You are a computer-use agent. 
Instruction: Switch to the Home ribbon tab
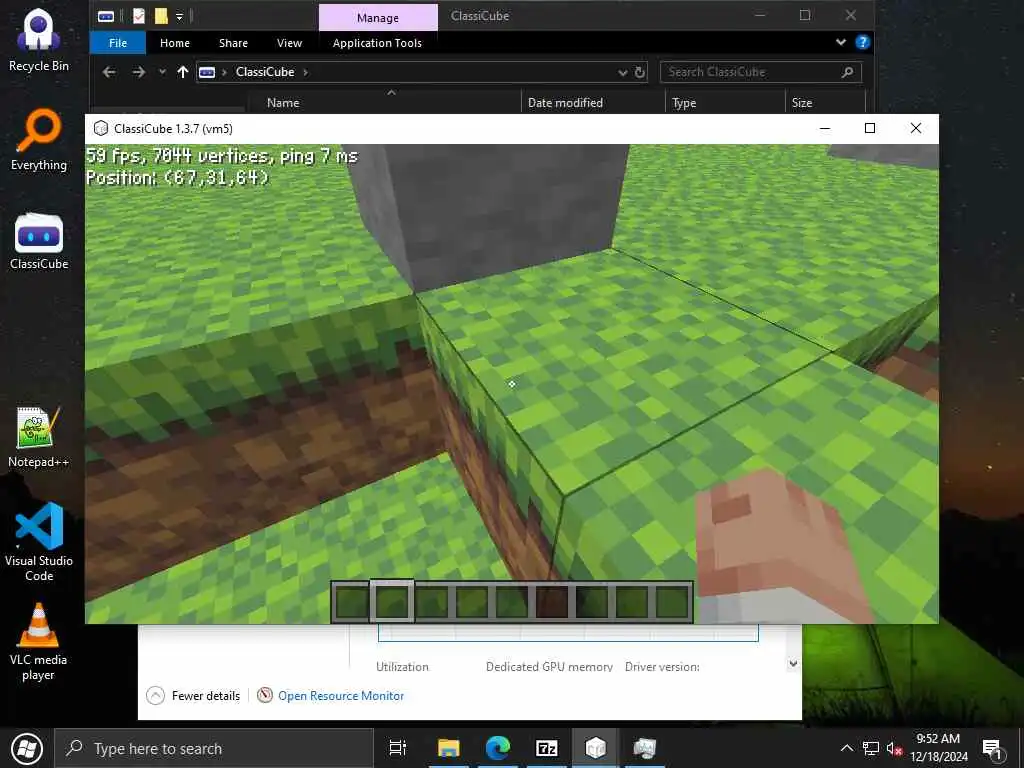(x=175, y=42)
